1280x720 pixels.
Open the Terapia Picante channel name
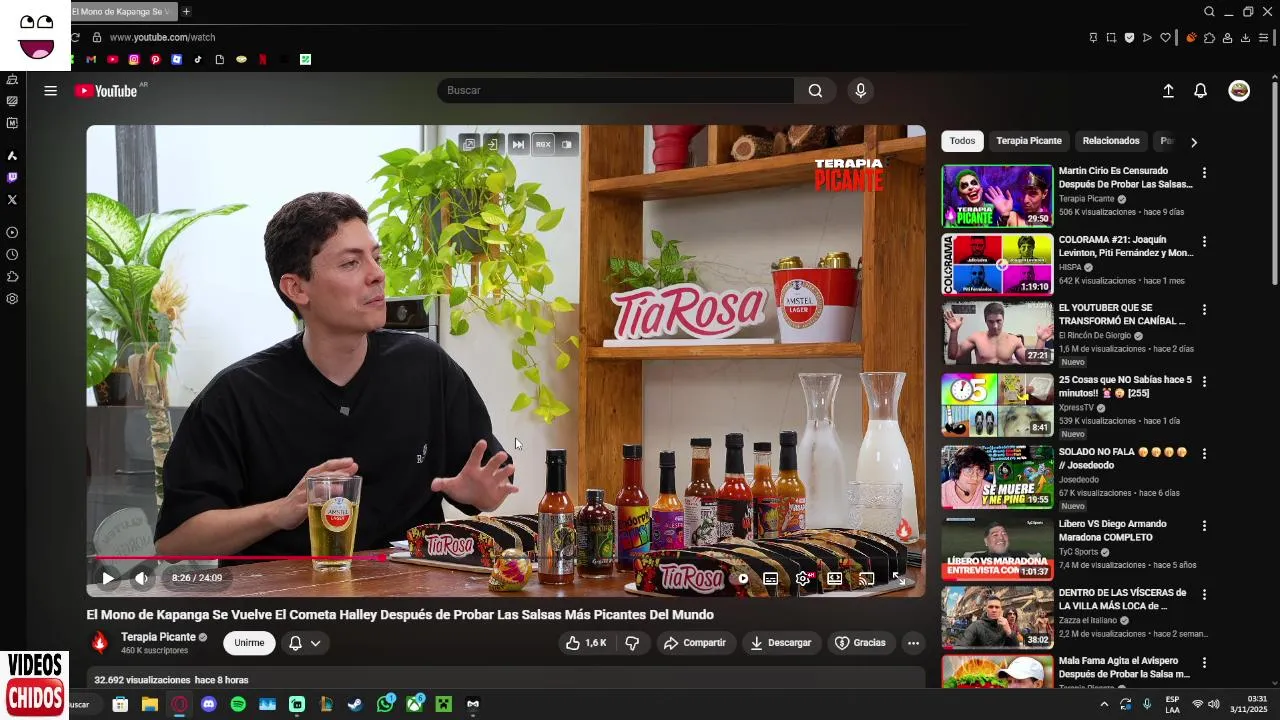158,637
